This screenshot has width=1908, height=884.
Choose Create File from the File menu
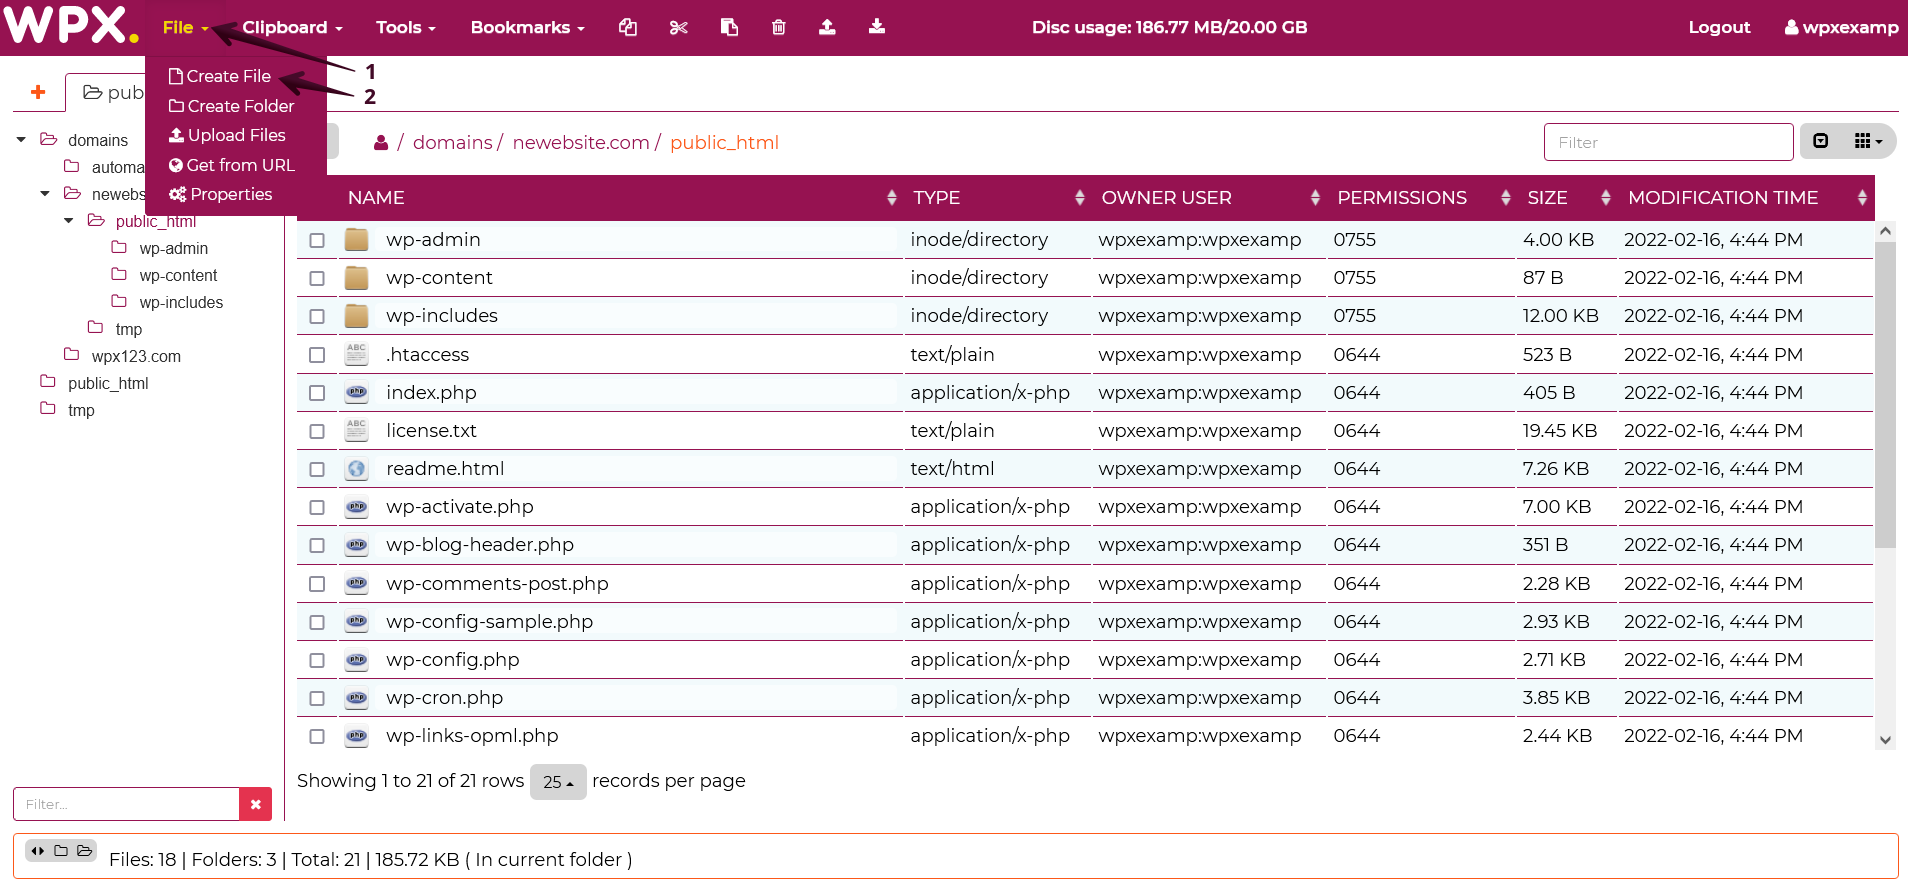pyautogui.click(x=220, y=76)
